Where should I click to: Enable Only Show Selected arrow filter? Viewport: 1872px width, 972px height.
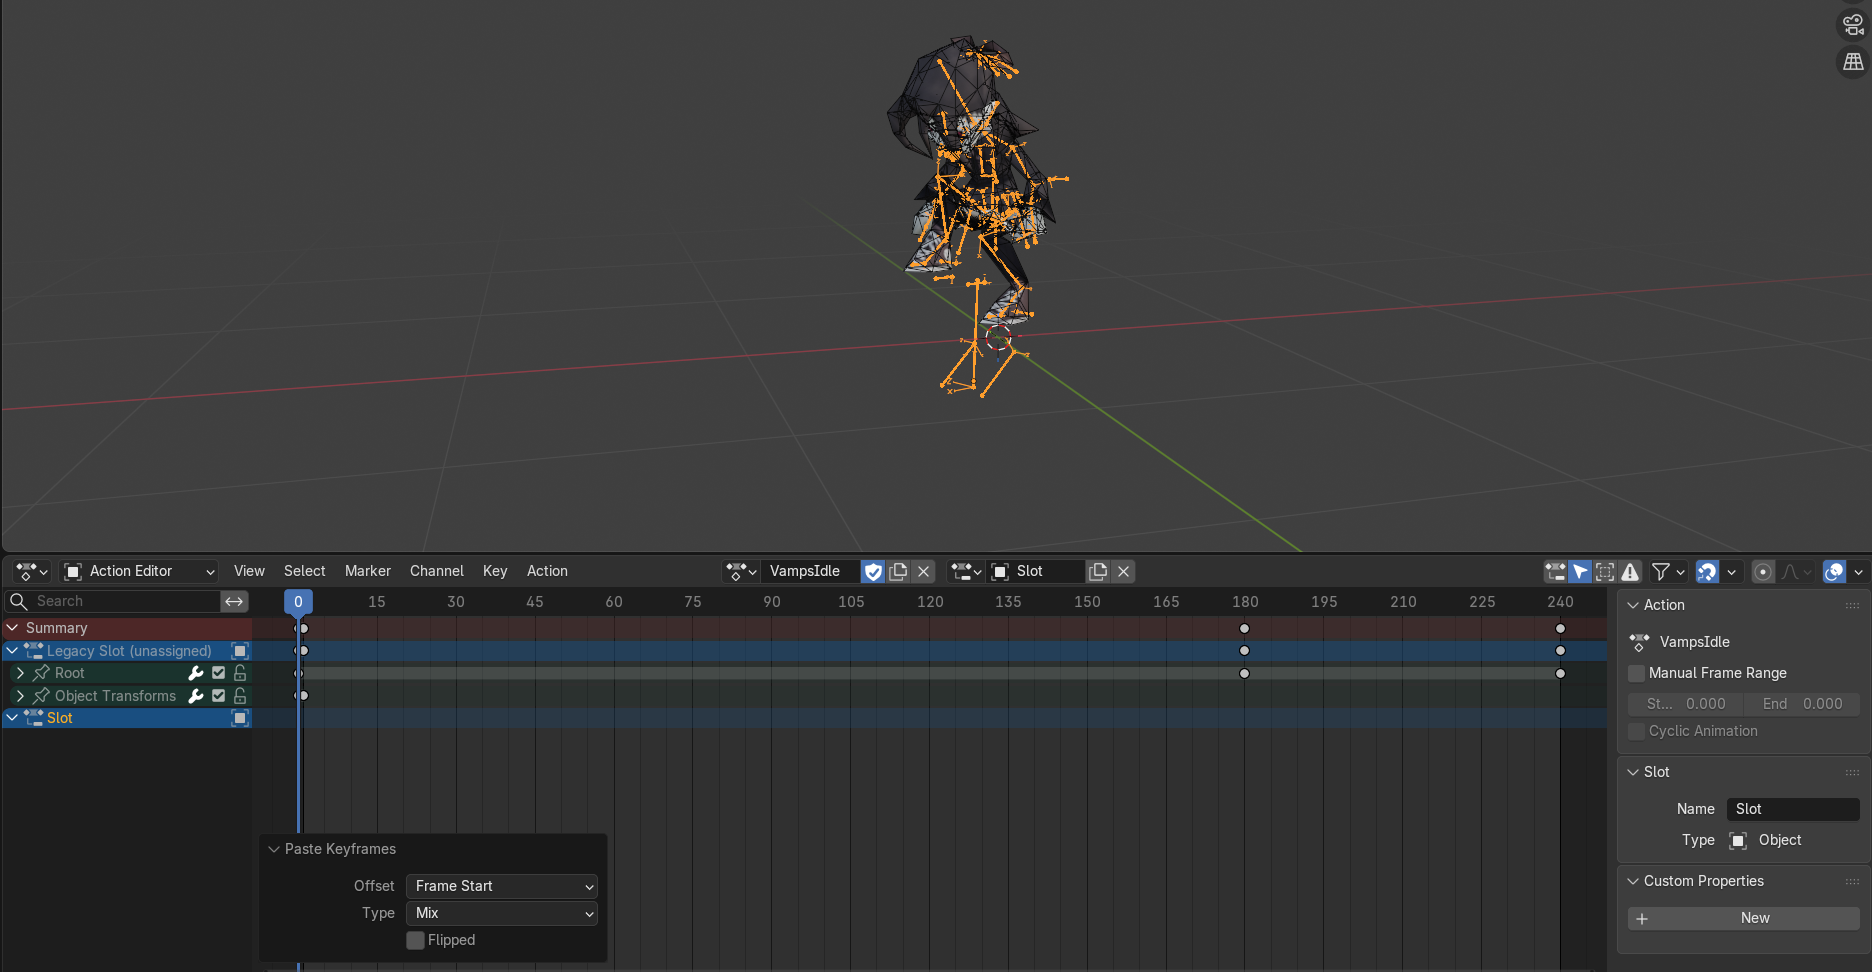(1580, 572)
